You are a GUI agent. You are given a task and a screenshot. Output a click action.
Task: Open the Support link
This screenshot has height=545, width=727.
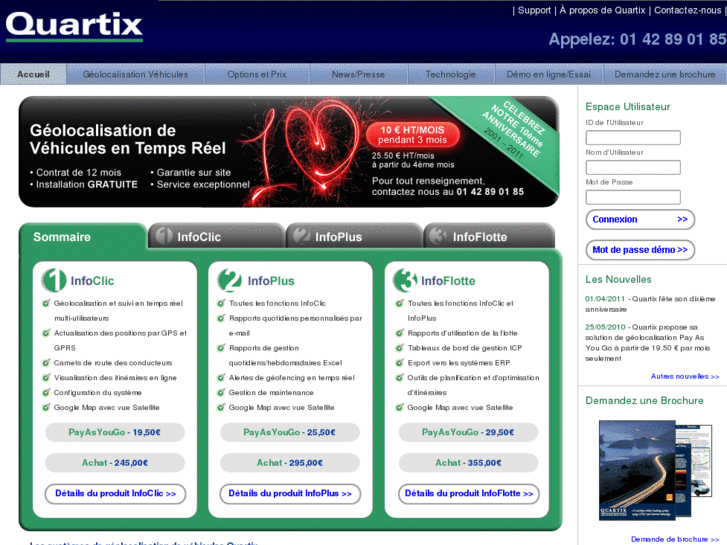[x=534, y=10]
